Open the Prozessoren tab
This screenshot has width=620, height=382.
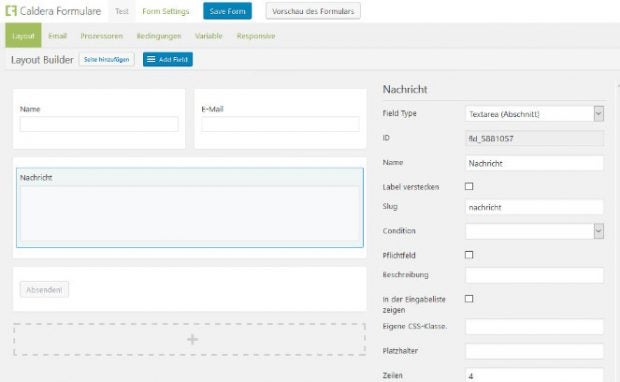(102, 36)
